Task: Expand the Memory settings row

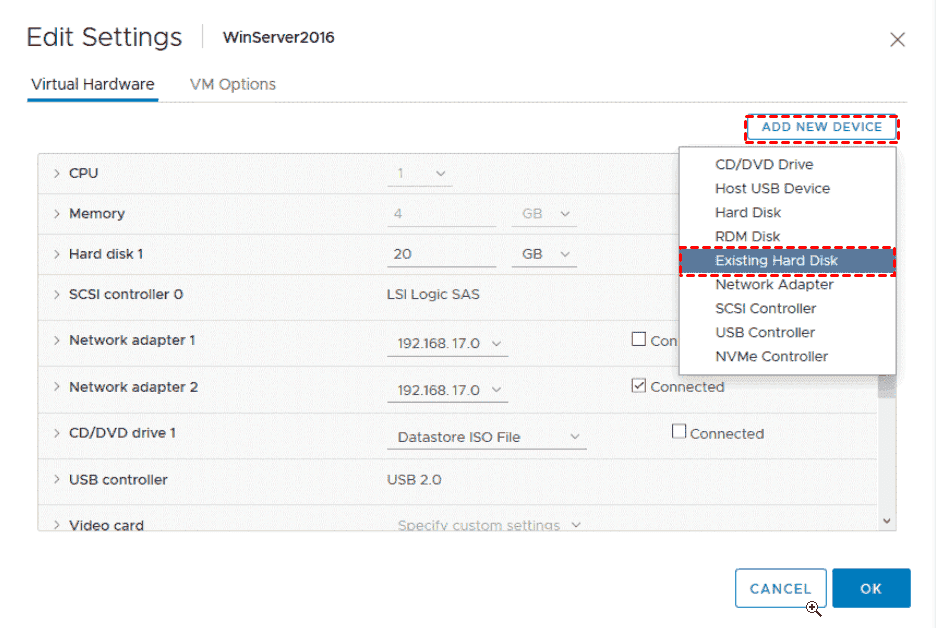Action: point(57,214)
